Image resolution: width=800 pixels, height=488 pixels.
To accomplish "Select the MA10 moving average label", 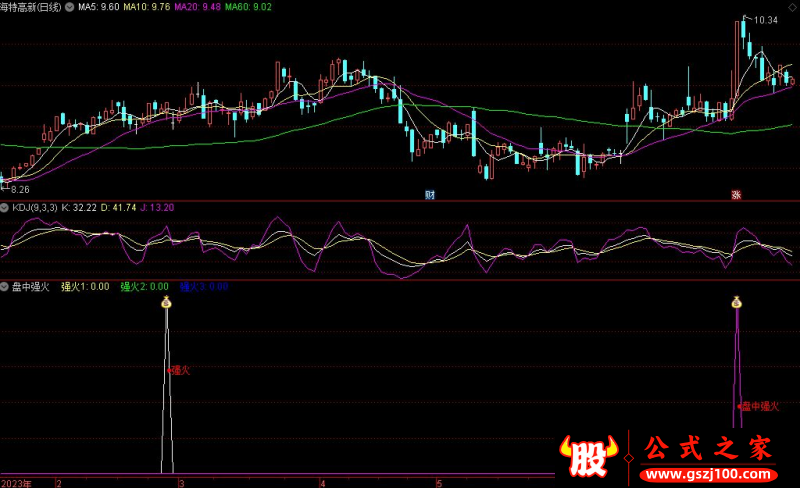I will (147, 7).
